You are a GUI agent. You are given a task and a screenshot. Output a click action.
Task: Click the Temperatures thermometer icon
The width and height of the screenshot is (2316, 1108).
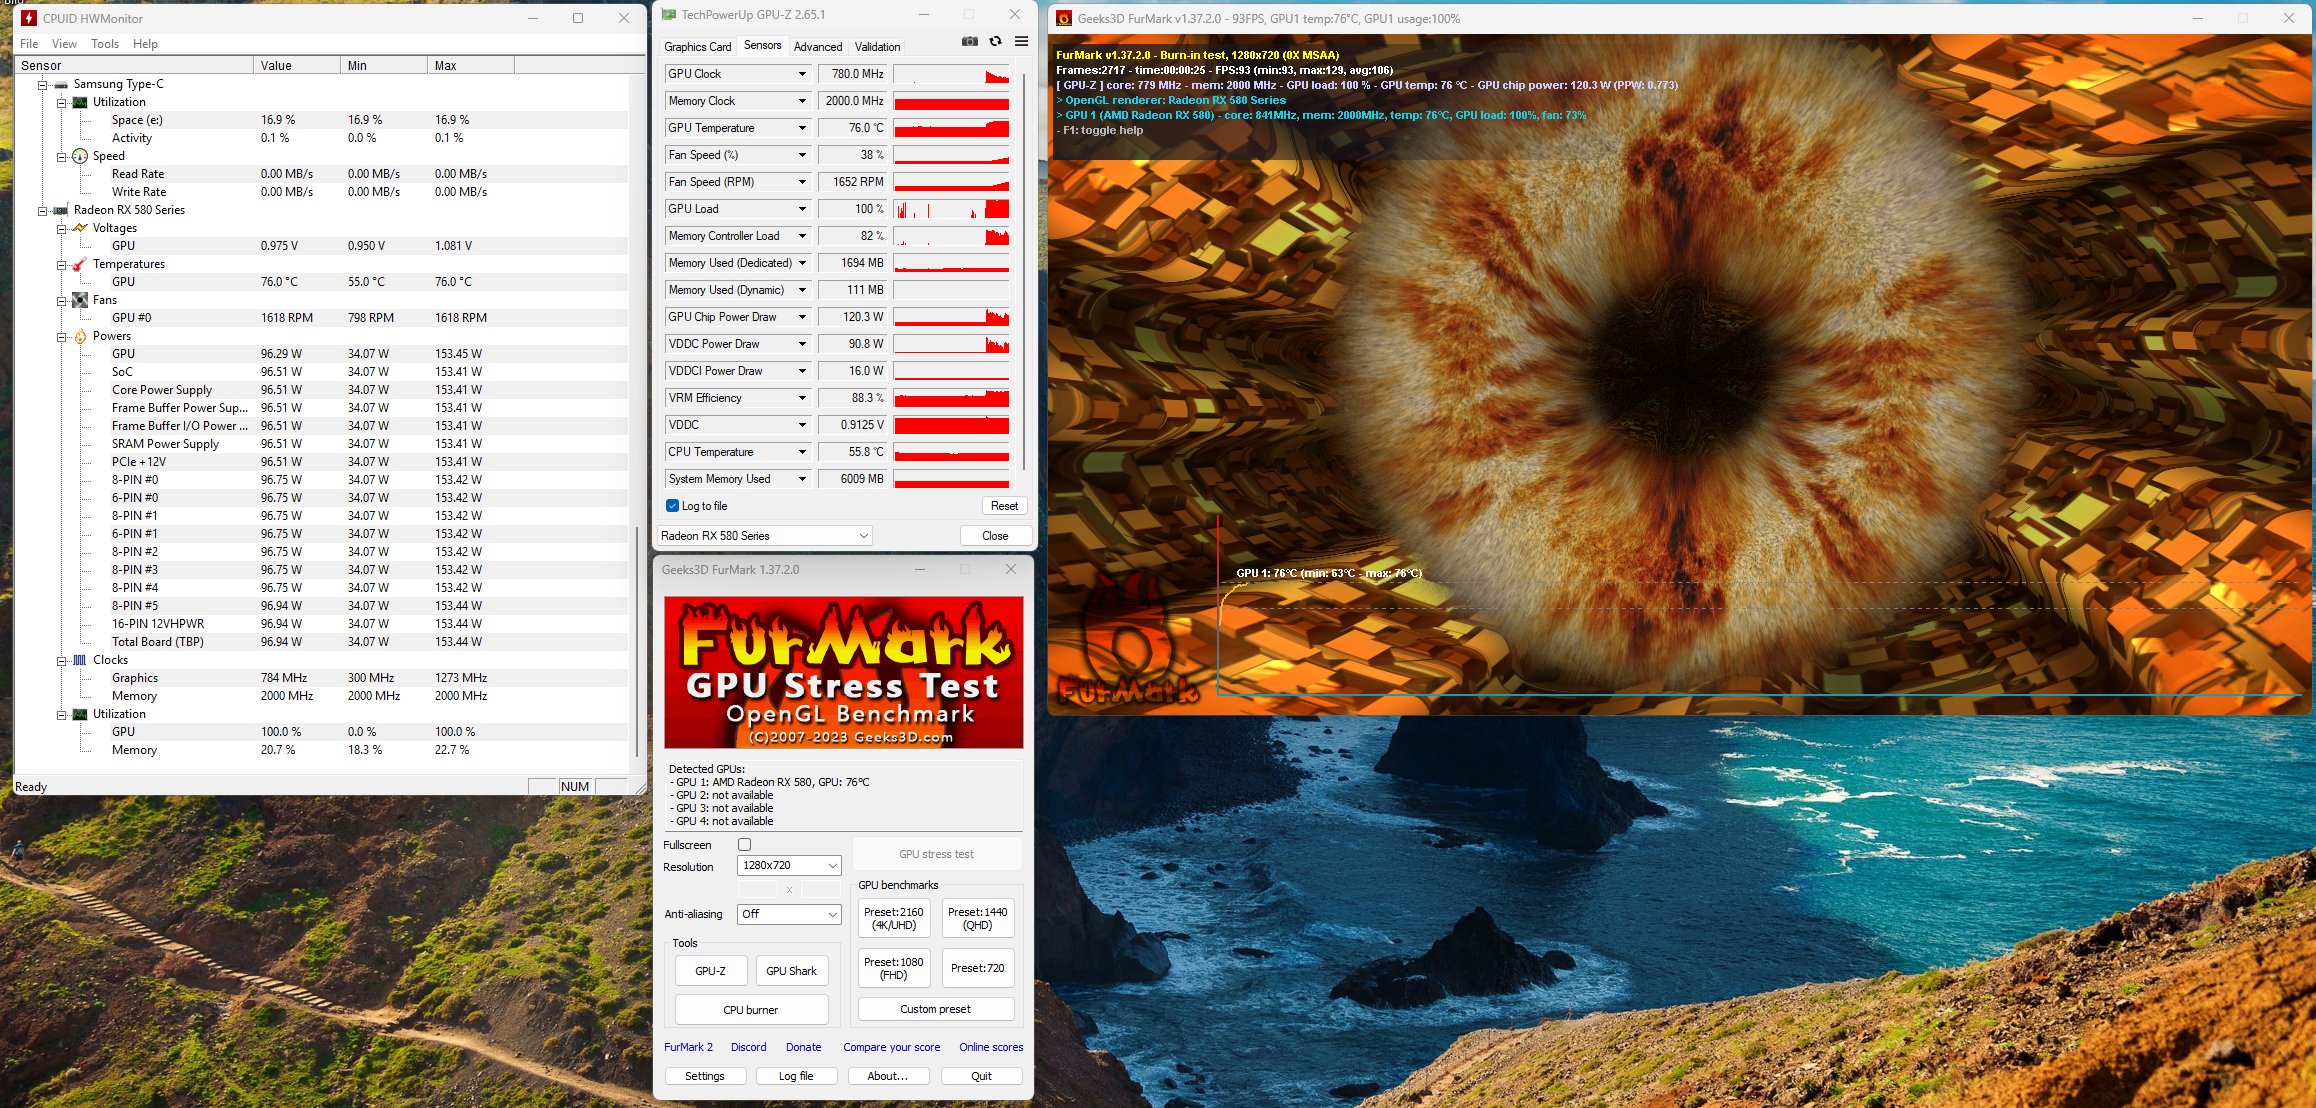pyautogui.click(x=80, y=264)
